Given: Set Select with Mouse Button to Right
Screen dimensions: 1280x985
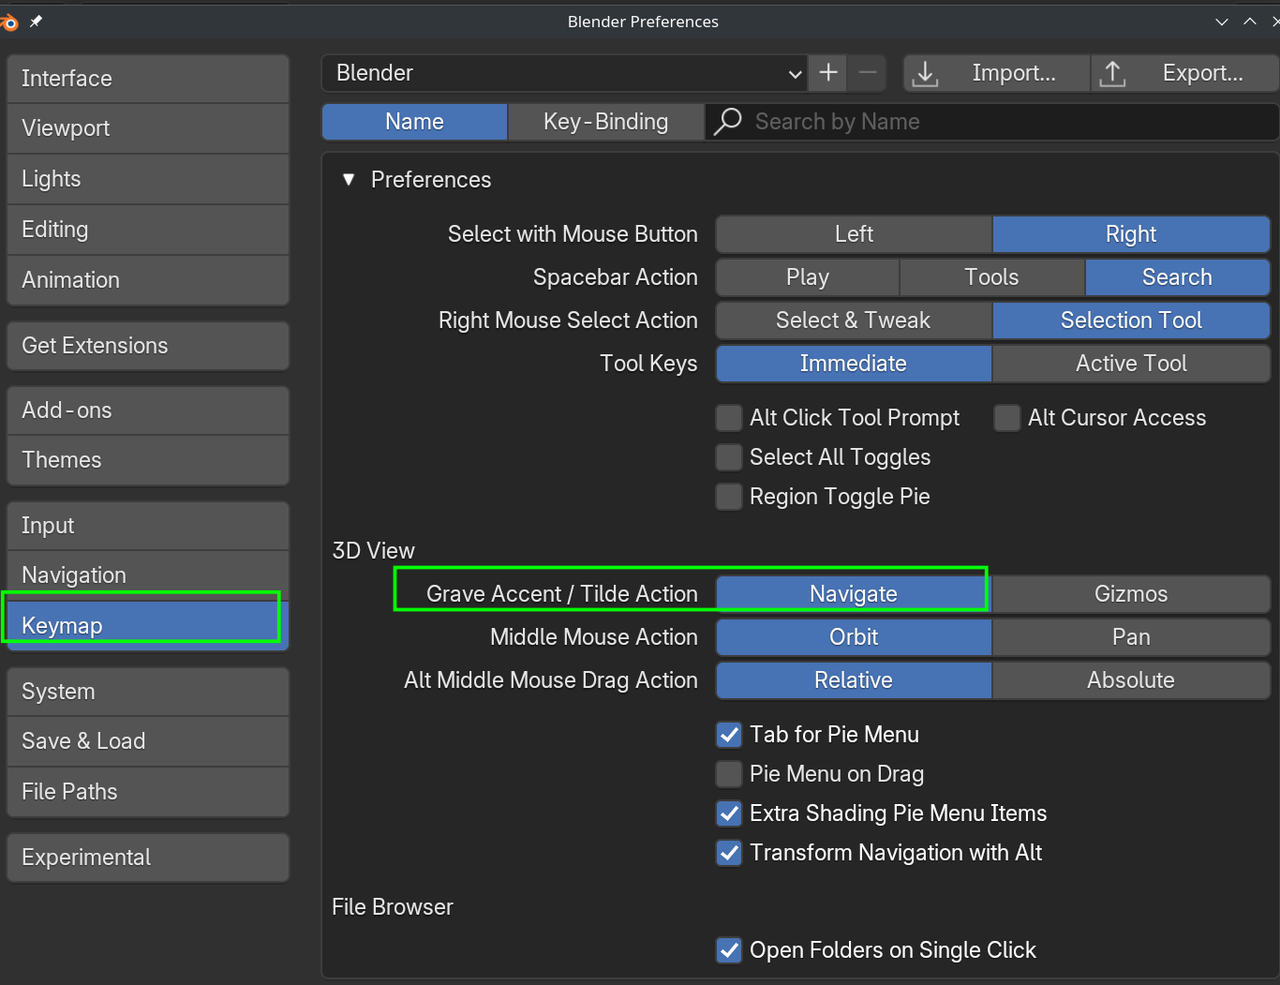Looking at the screenshot, I should [1131, 234].
